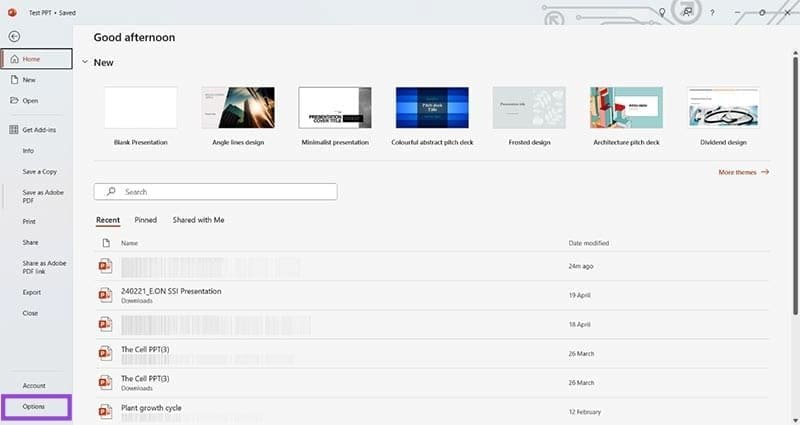Open 240221_E.ON SSI Presentation file
The height and width of the screenshot is (425, 800).
[x=433, y=295]
